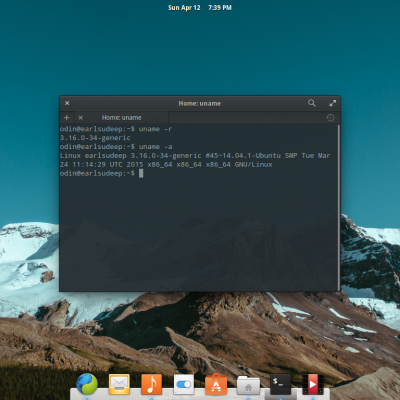Click the terminal's vertical scrollbar
The image size is (400, 400).
339,207
